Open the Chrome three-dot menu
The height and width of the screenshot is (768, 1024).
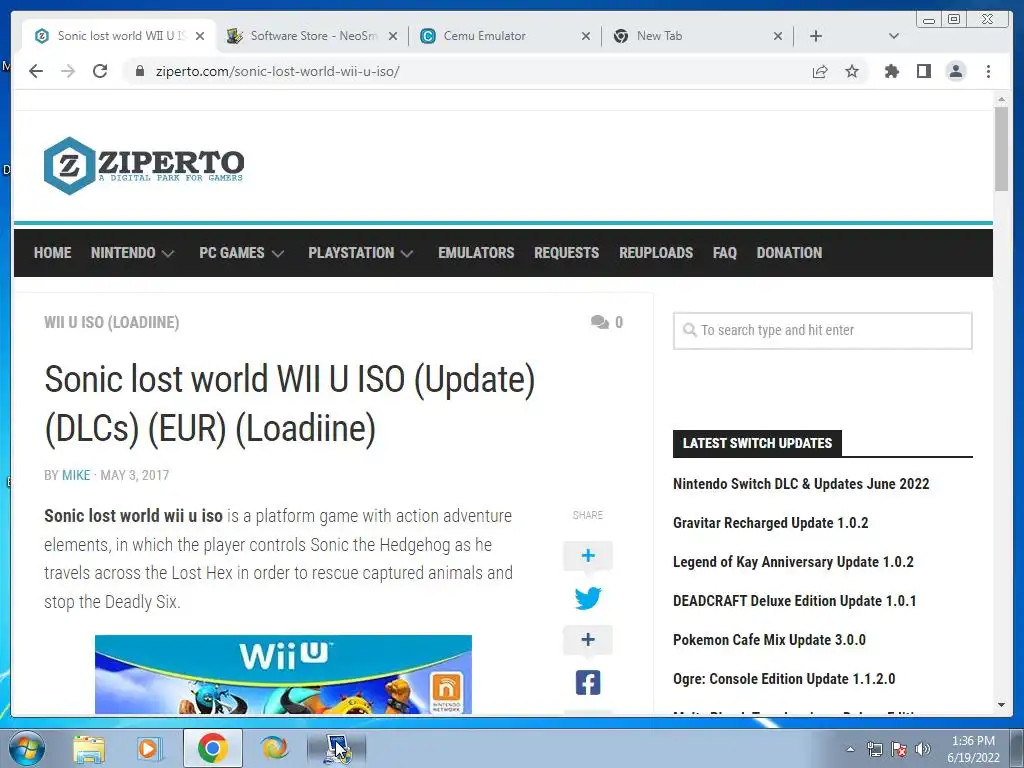coord(988,71)
